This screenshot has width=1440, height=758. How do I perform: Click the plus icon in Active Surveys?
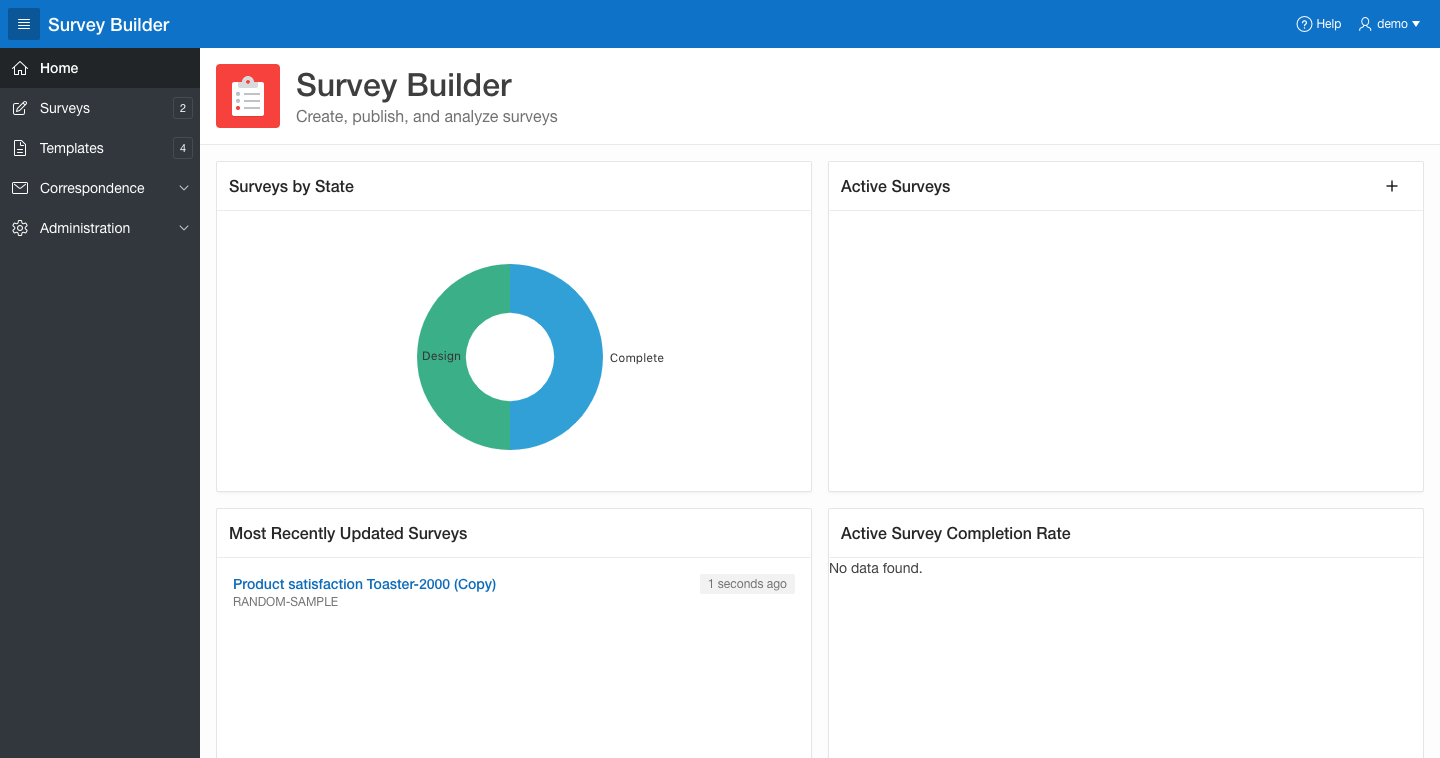click(1391, 186)
